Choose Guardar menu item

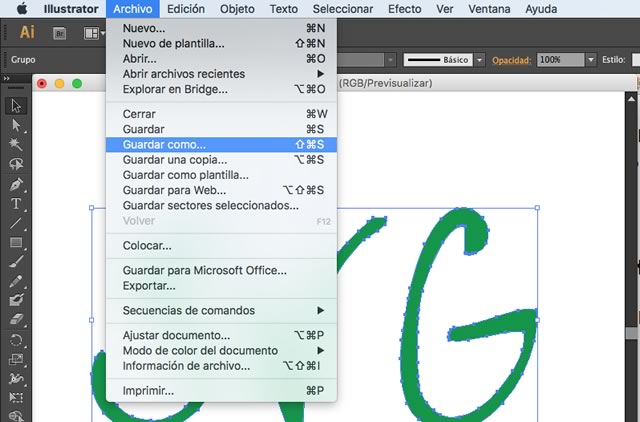click(x=221, y=129)
